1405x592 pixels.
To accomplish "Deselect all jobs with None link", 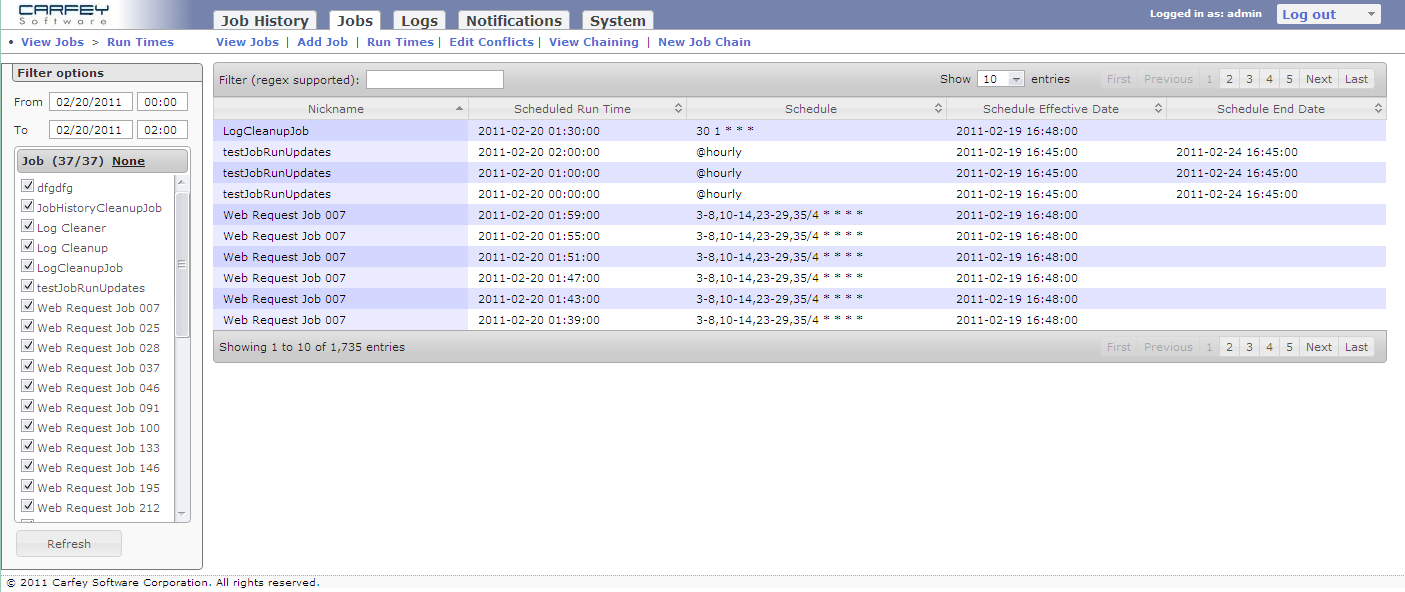I will pos(128,161).
